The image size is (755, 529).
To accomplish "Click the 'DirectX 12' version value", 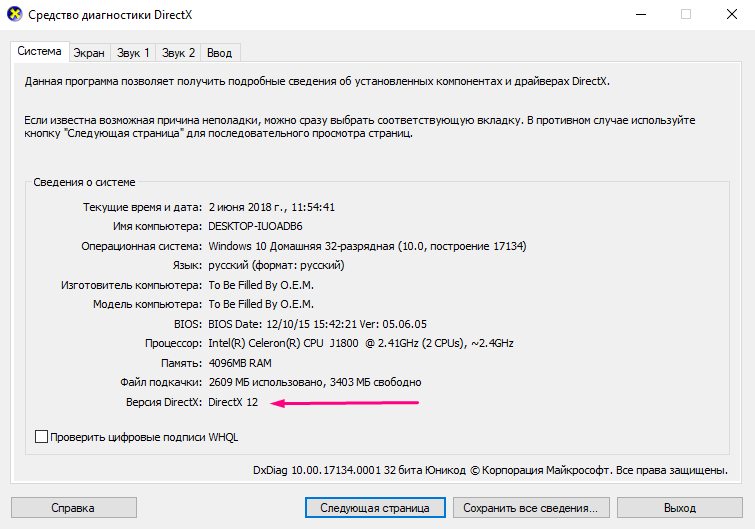I will pos(233,402).
